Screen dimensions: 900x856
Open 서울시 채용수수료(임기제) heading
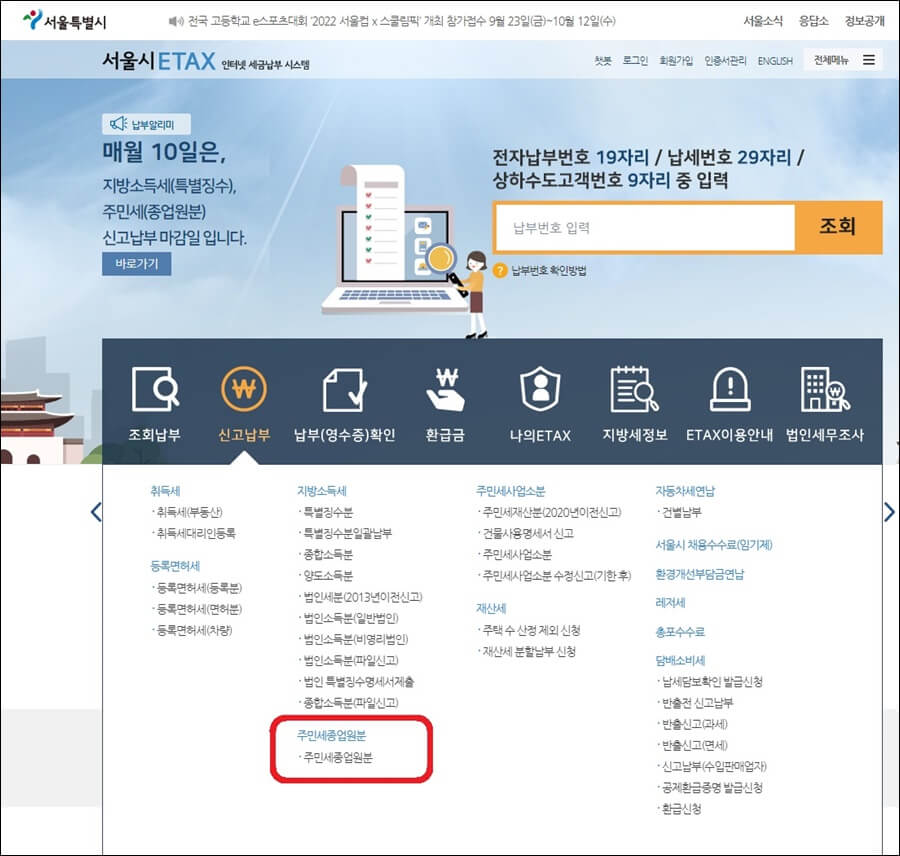point(714,545)
